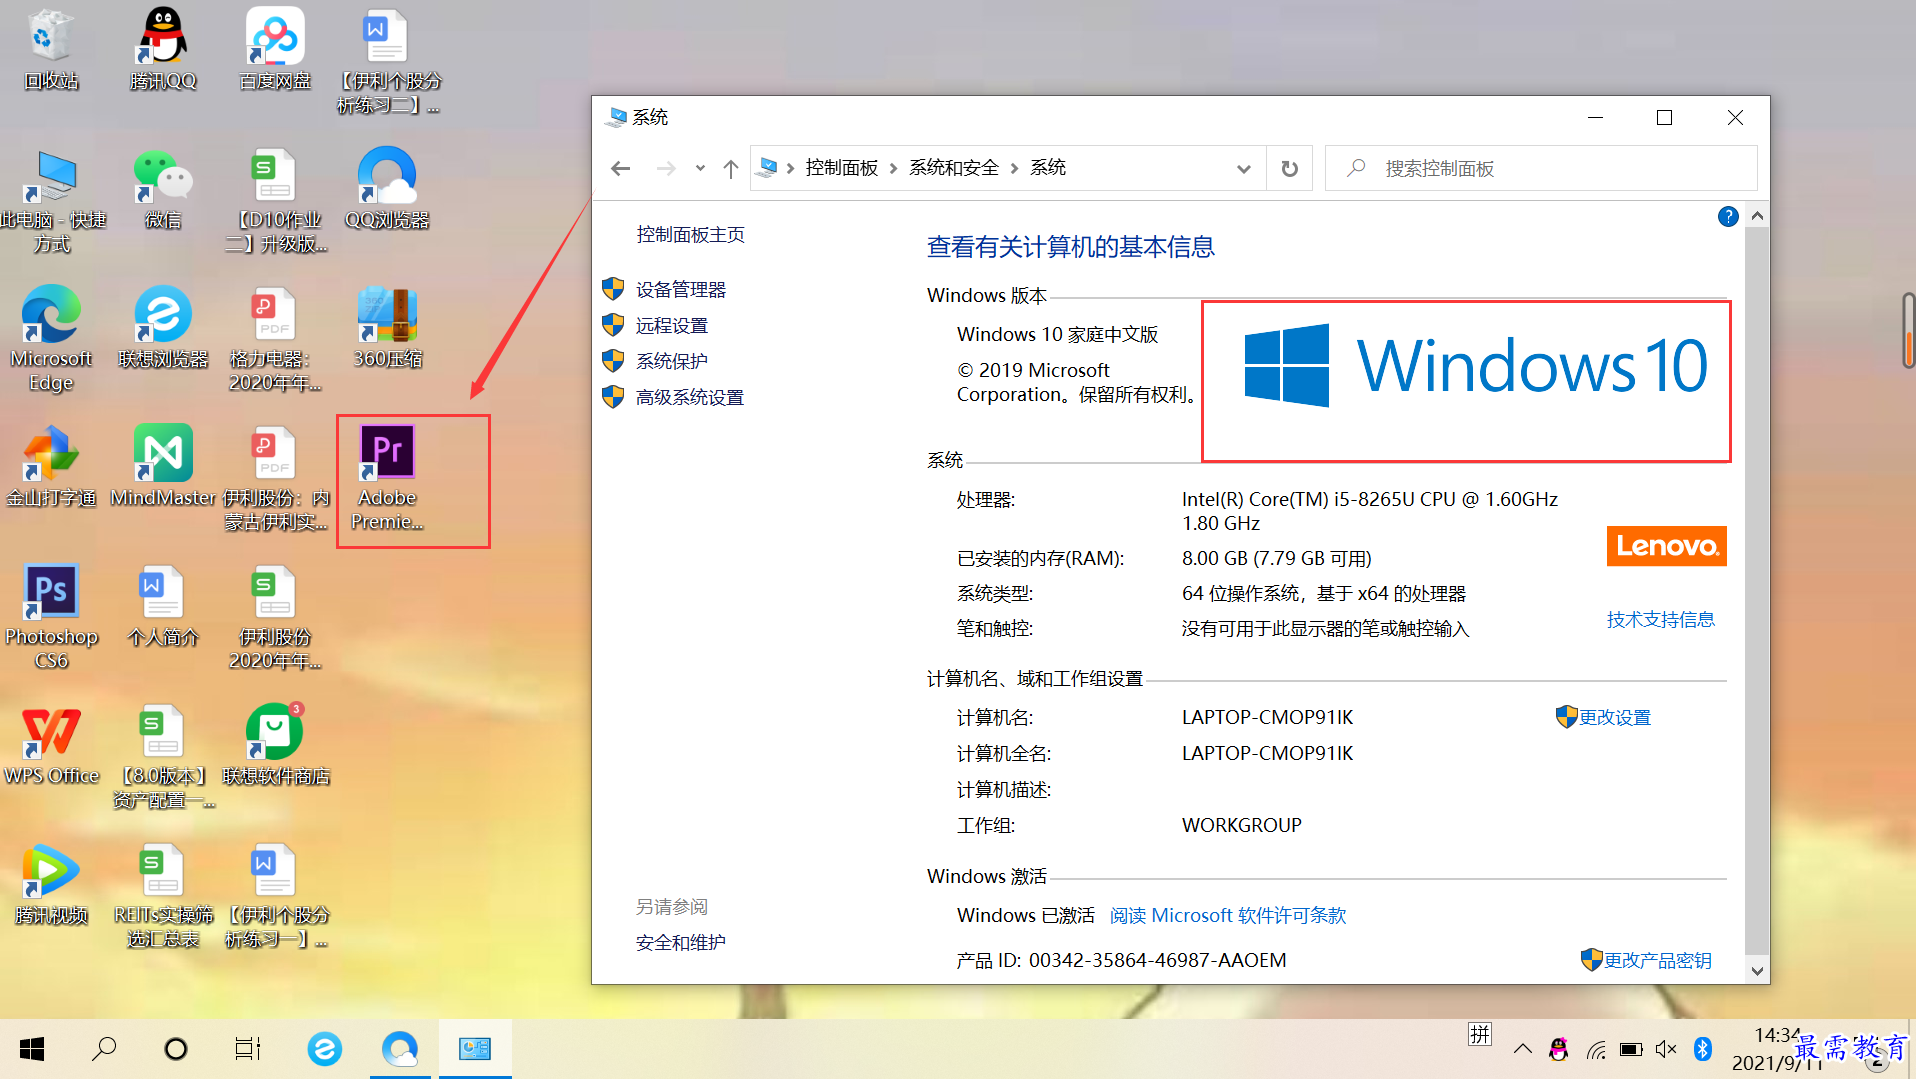Go up one level arrow
The width and height of the screenshot is (1916, 1079).
pyautogui.click(x=731, y=168)
